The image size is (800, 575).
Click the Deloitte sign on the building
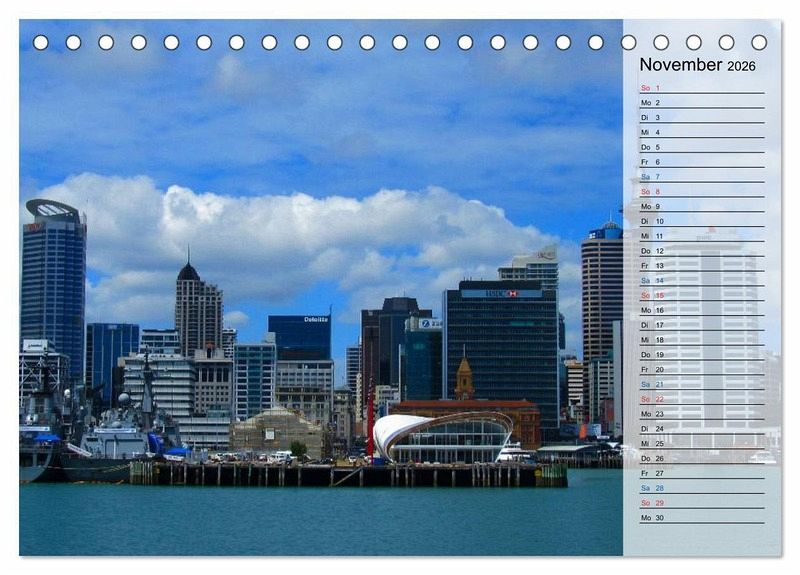(x=316, y=320)
